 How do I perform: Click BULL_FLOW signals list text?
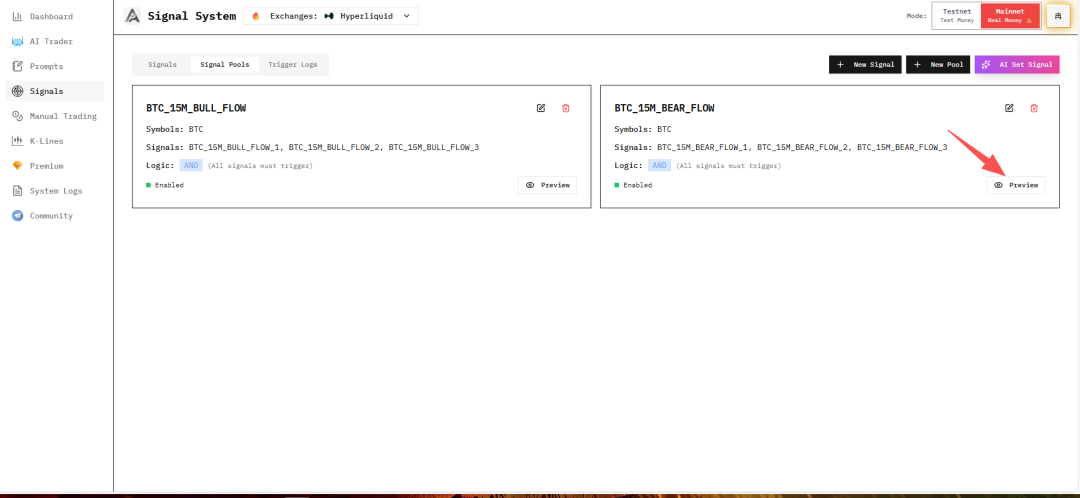313,147
